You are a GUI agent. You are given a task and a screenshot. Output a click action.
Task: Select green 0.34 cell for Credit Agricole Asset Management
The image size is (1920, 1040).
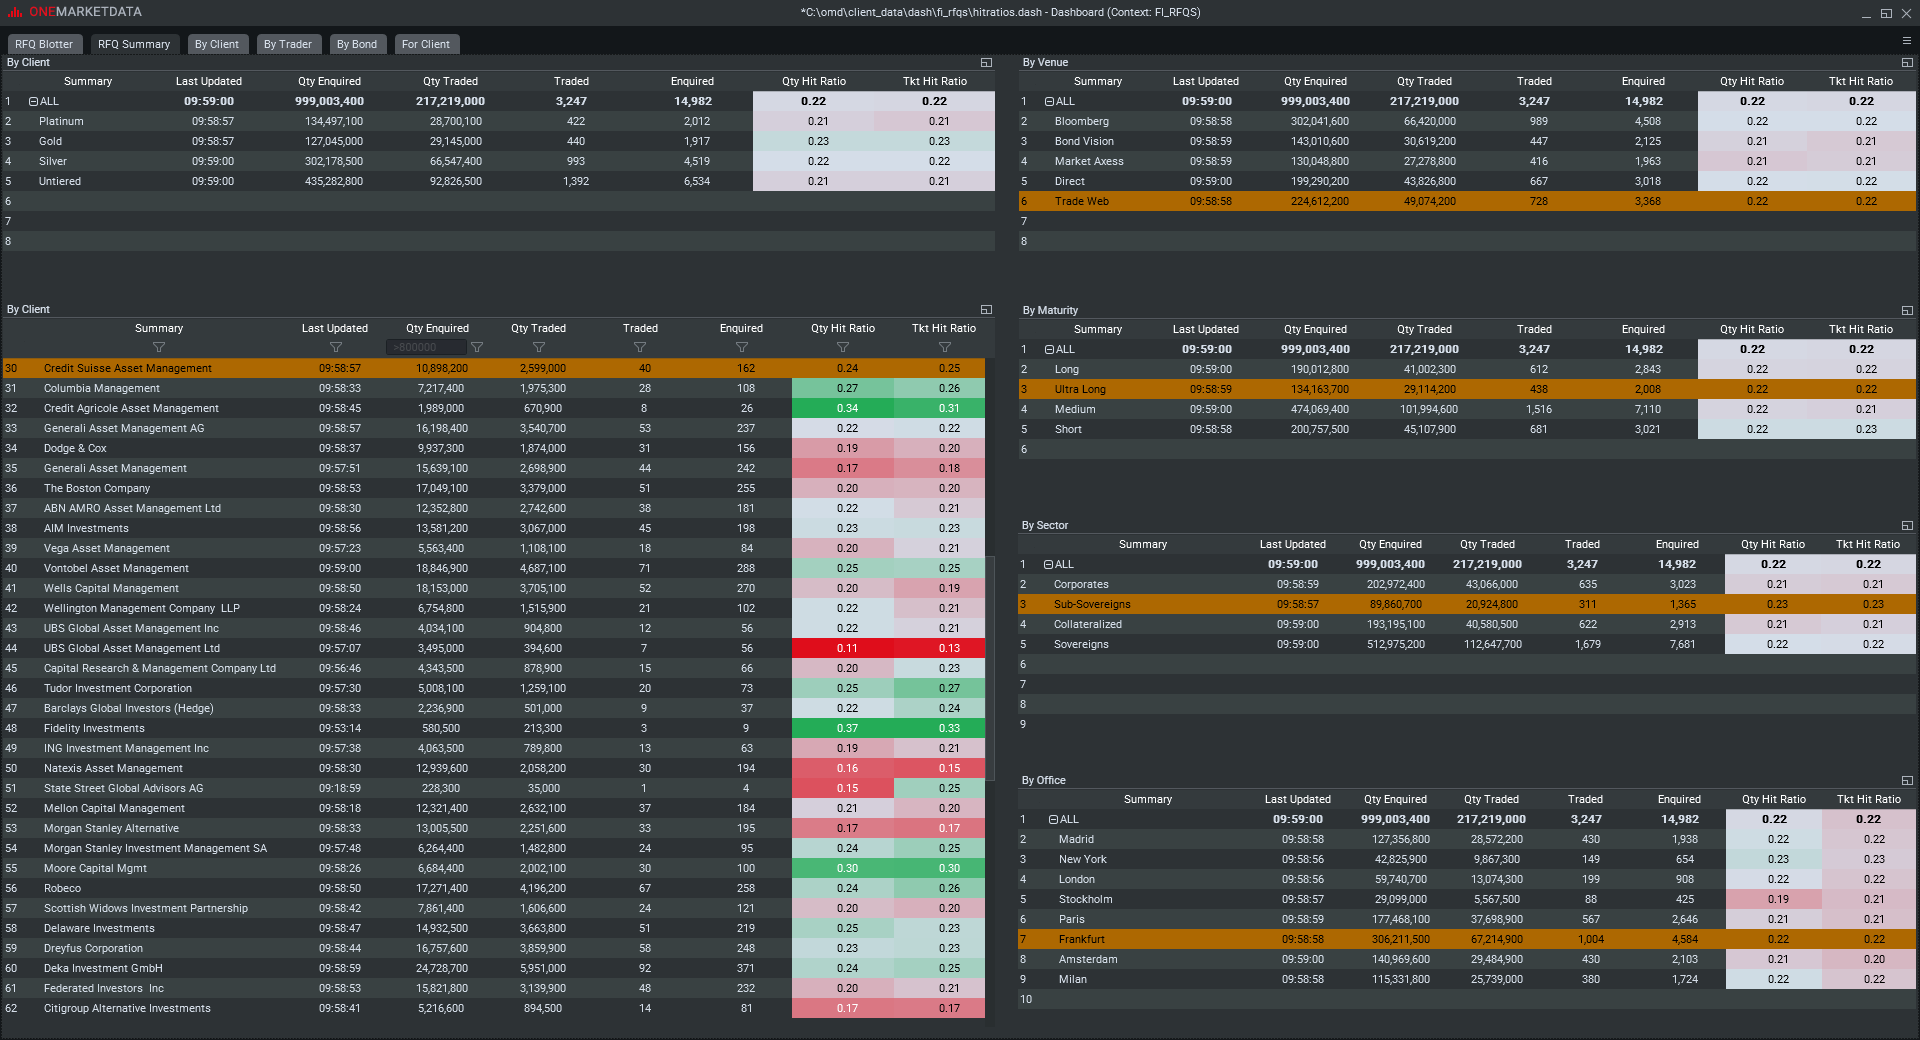coord(843,408)
